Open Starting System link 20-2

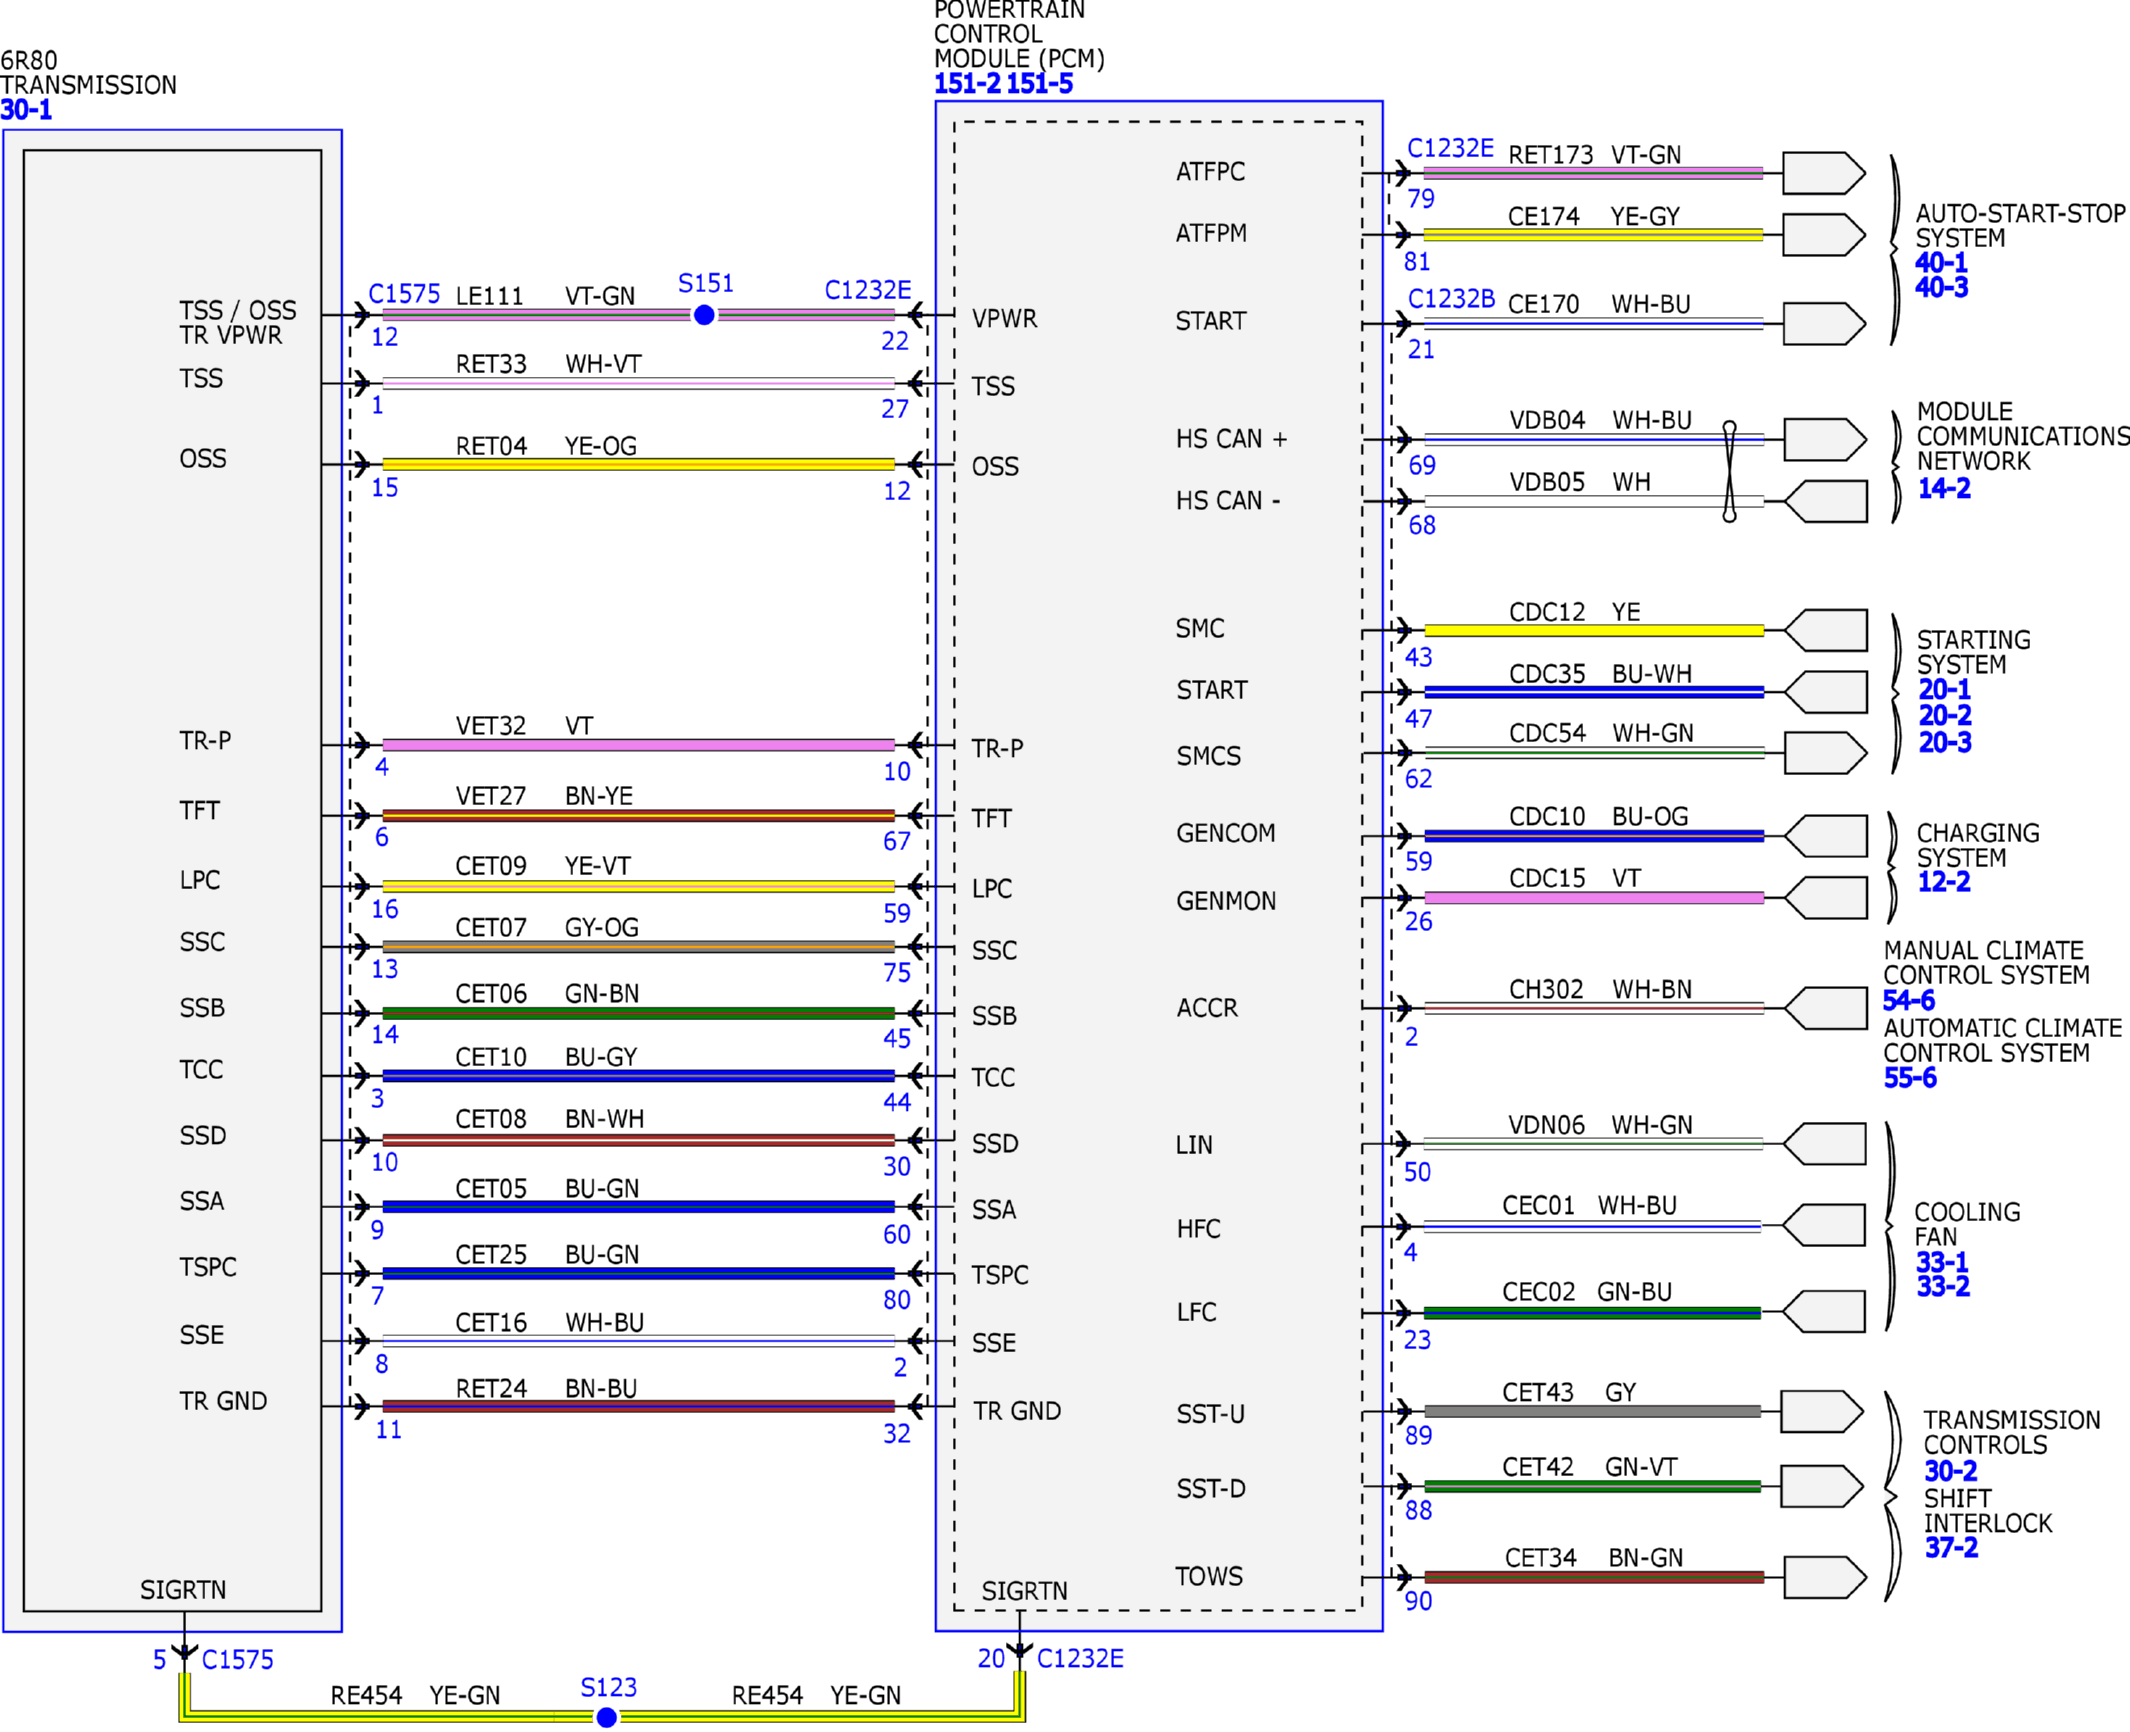tap(1944, 715)
